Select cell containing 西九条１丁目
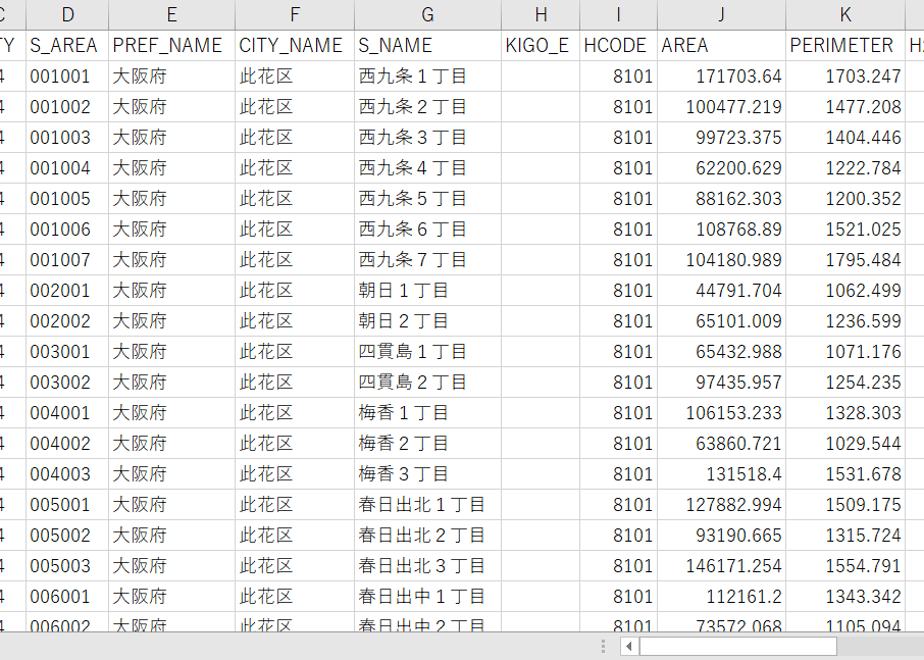924x660 pixels. click(x=428, y=76)
